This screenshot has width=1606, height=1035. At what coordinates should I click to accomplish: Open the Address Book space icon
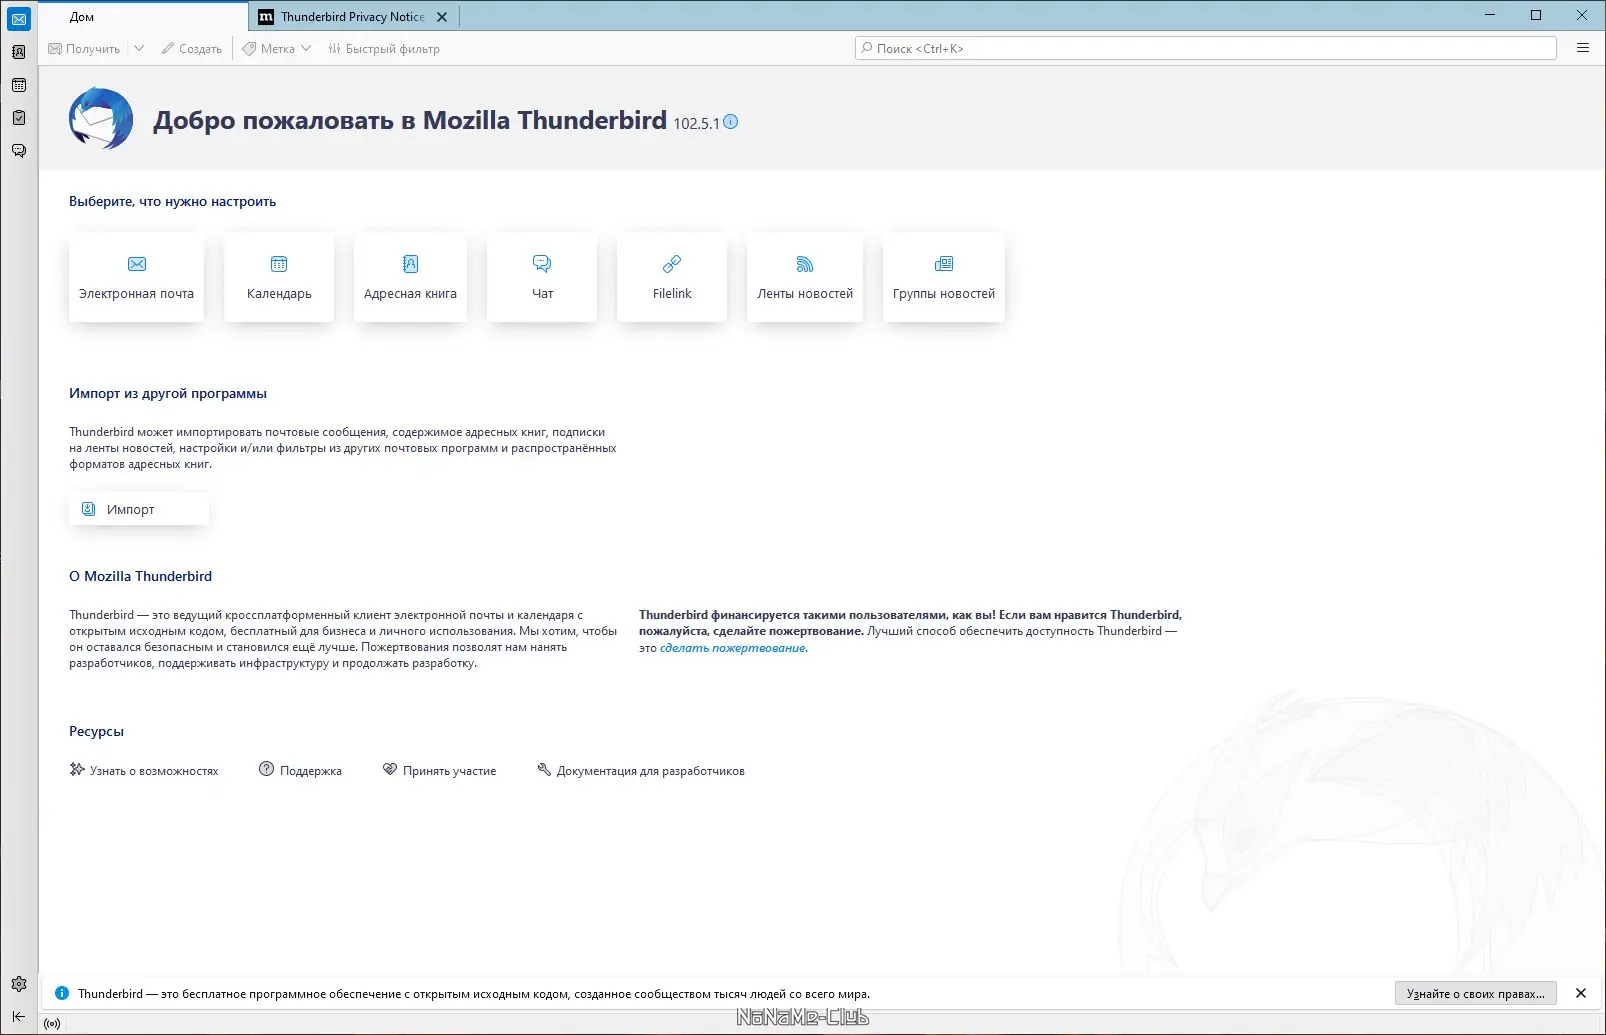tap(19, 52)
